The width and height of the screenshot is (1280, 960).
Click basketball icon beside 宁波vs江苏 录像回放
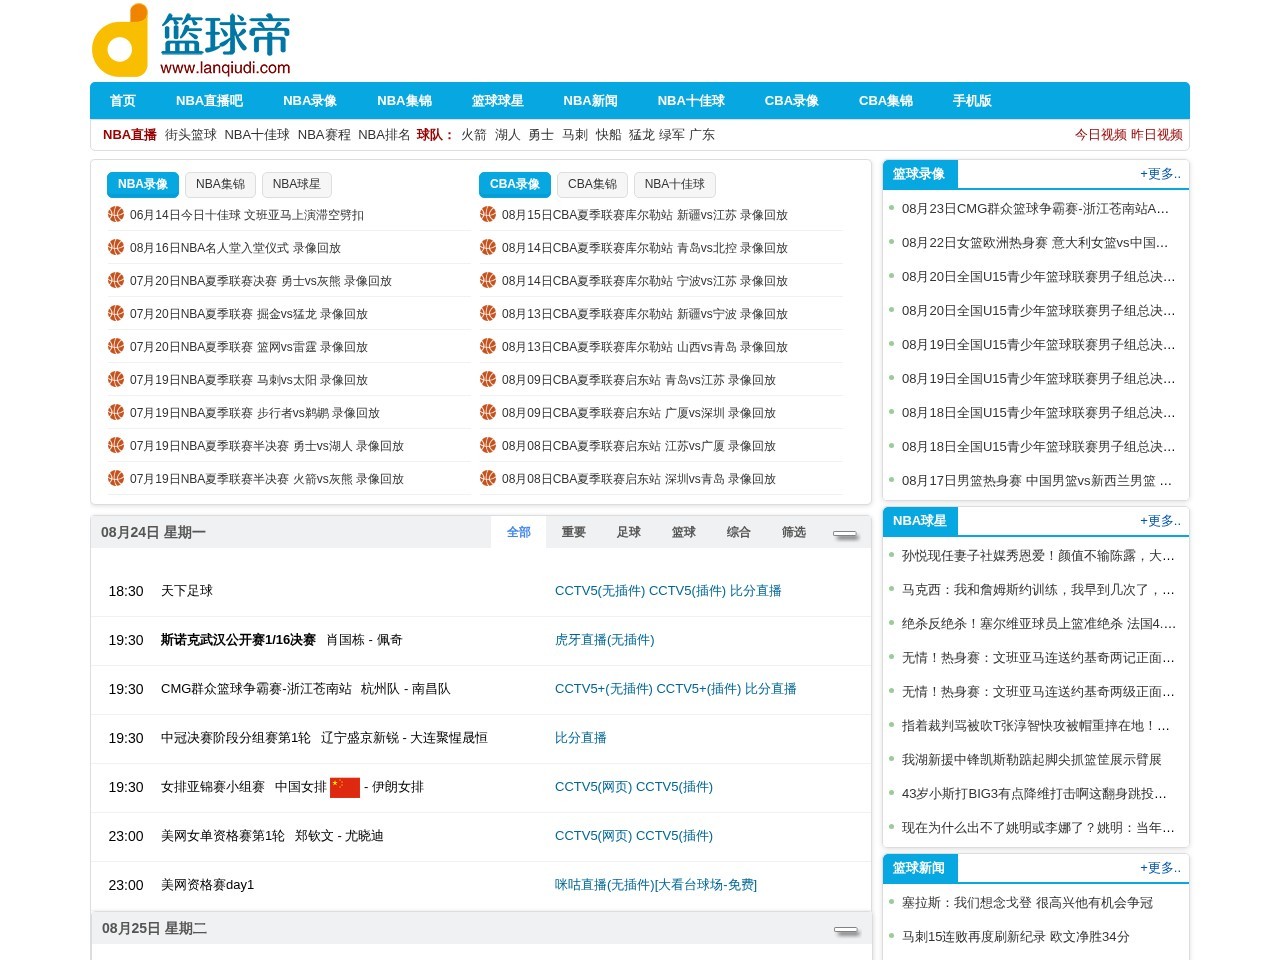[x=488, y=280]
